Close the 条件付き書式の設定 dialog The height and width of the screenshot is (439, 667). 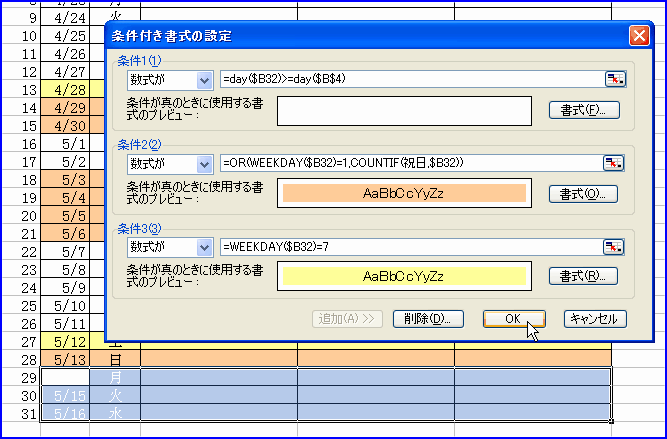(x=639, y=36)
